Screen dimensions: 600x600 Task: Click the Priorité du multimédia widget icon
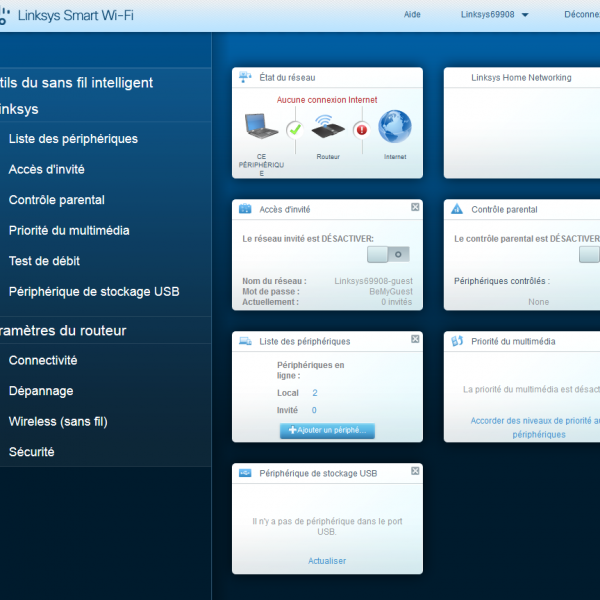(456, 341)
